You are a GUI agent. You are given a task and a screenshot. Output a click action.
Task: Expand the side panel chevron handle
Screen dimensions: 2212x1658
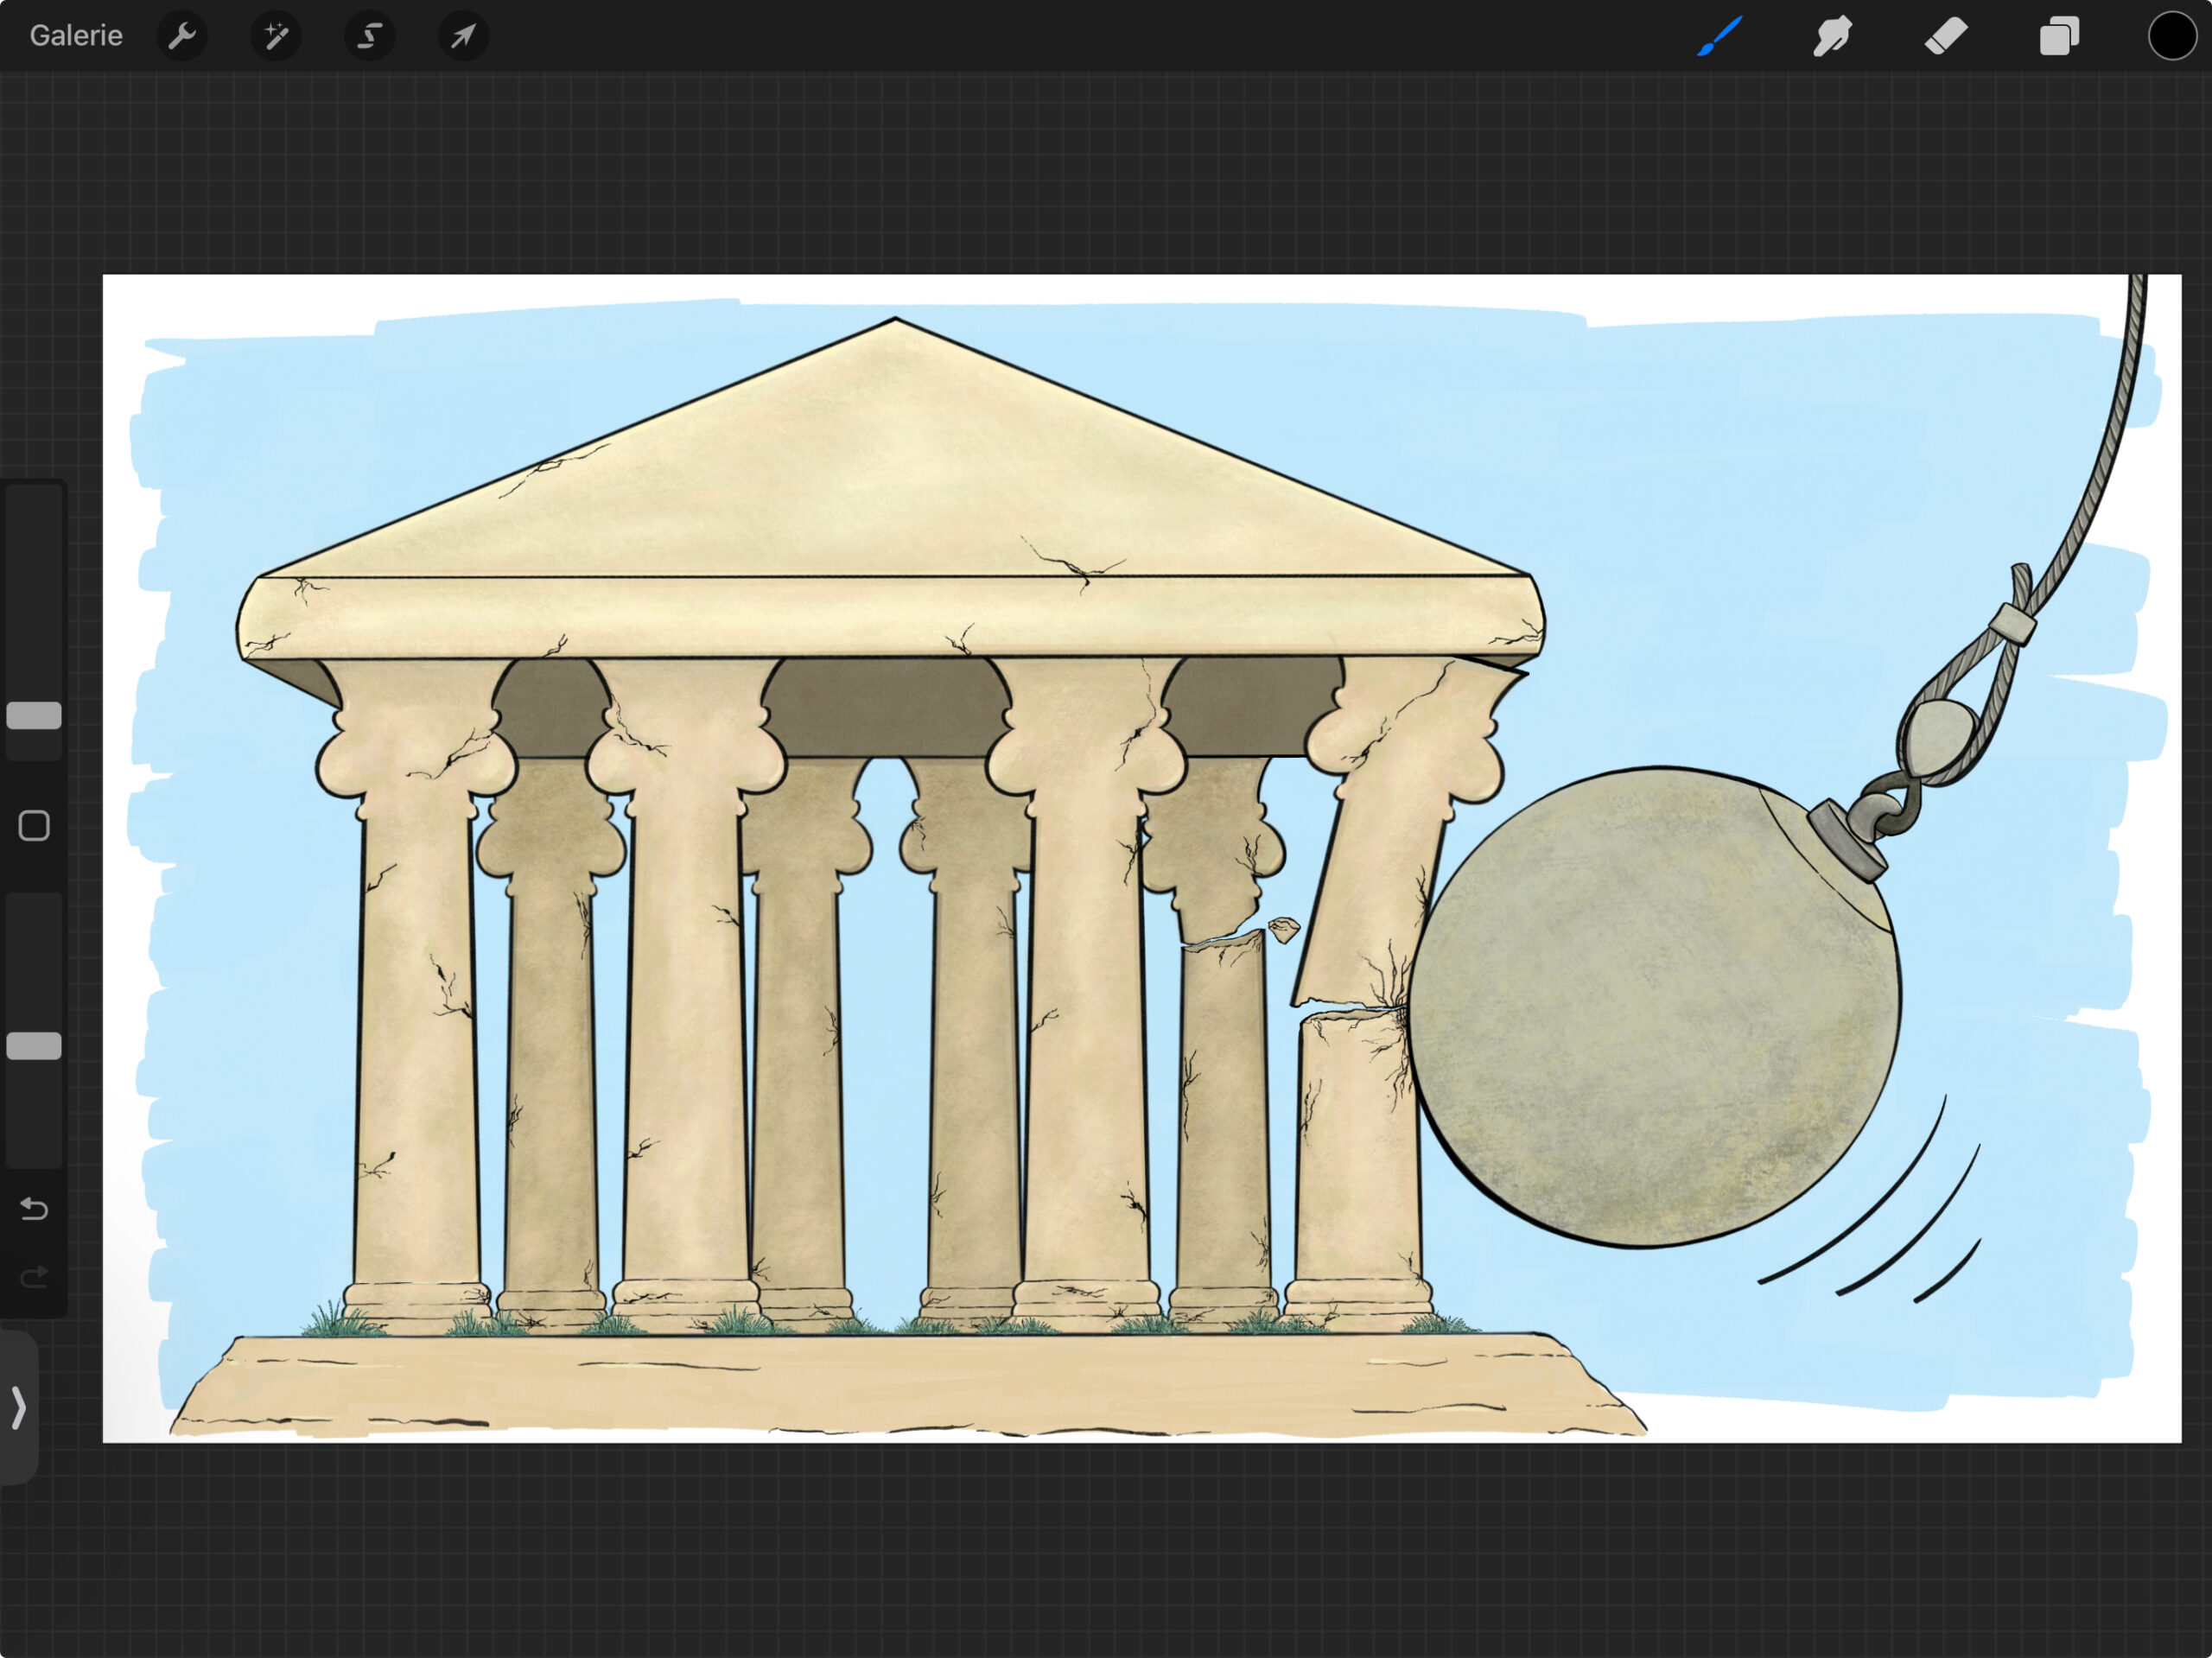point(18,1407)
